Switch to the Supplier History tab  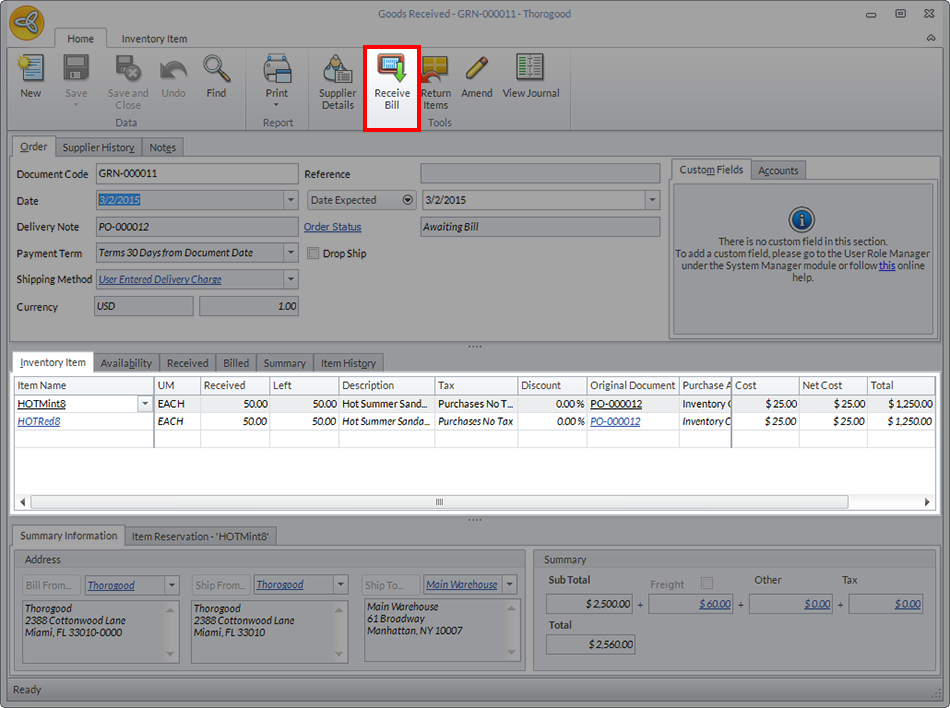click(98, 148)
